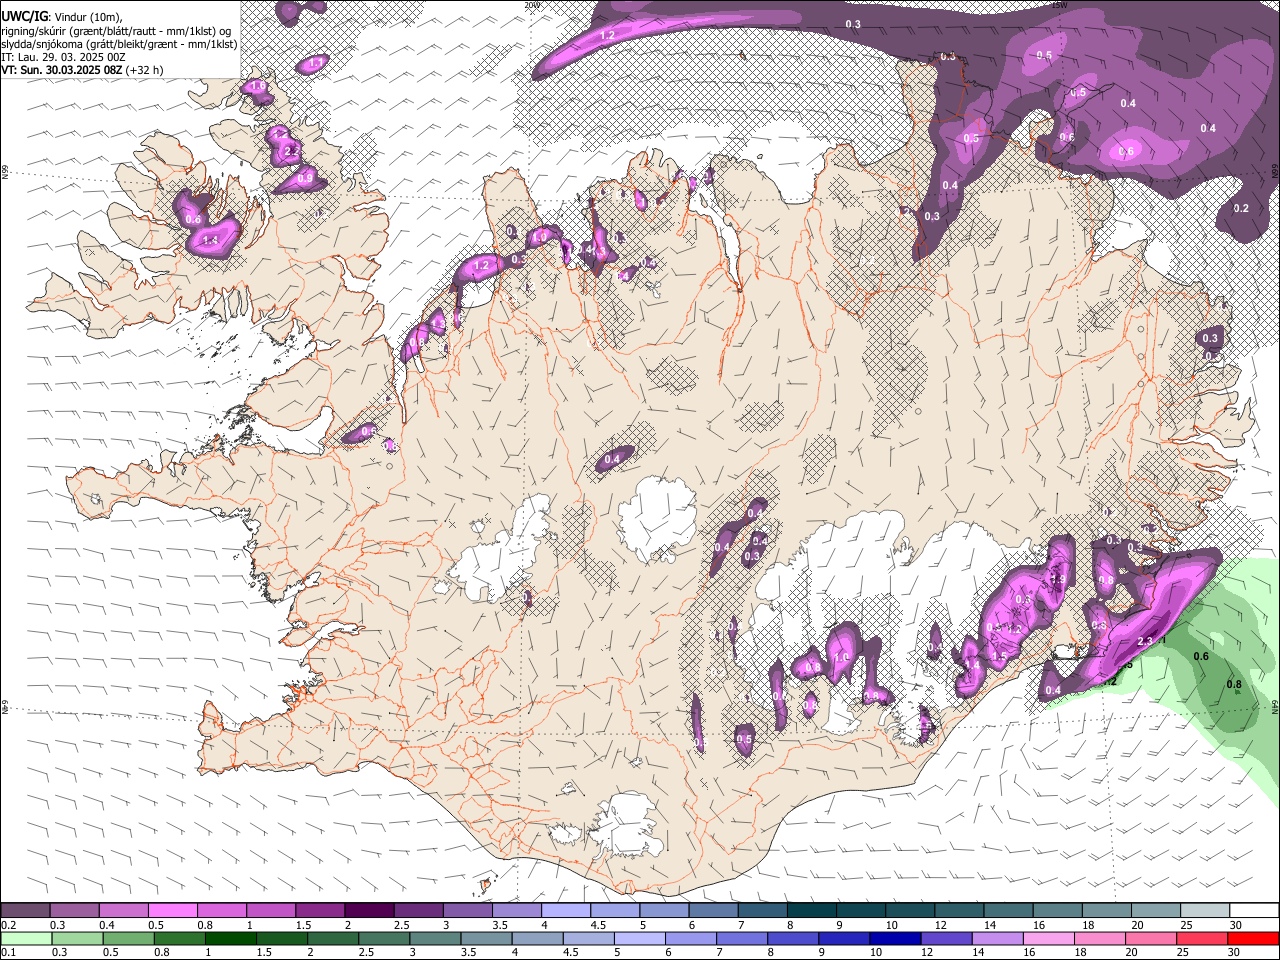The height and width of the screenshot is (960, 1280).
Task: Click the 'rigning/skúrir' legend description line
Action: (x=118, y=30)
